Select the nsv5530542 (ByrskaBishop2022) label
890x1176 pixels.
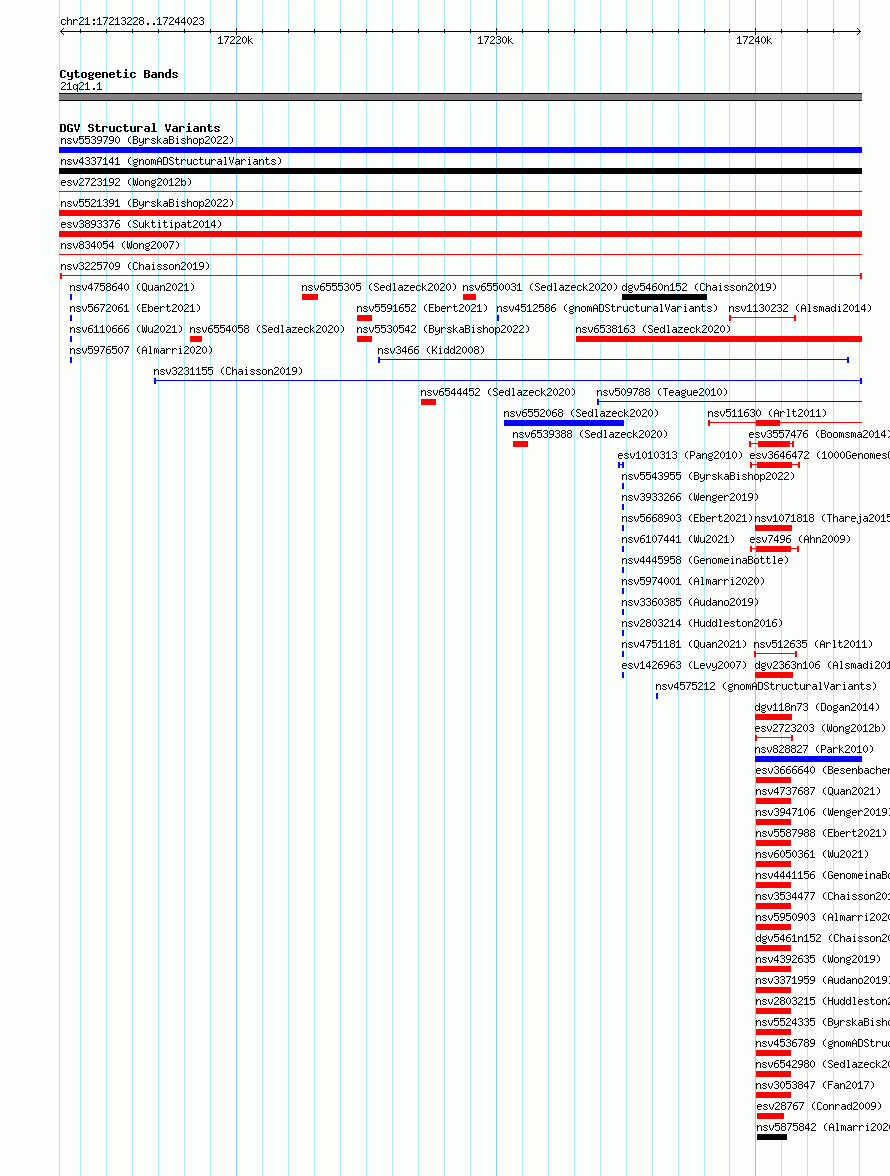tap(443, 329)
